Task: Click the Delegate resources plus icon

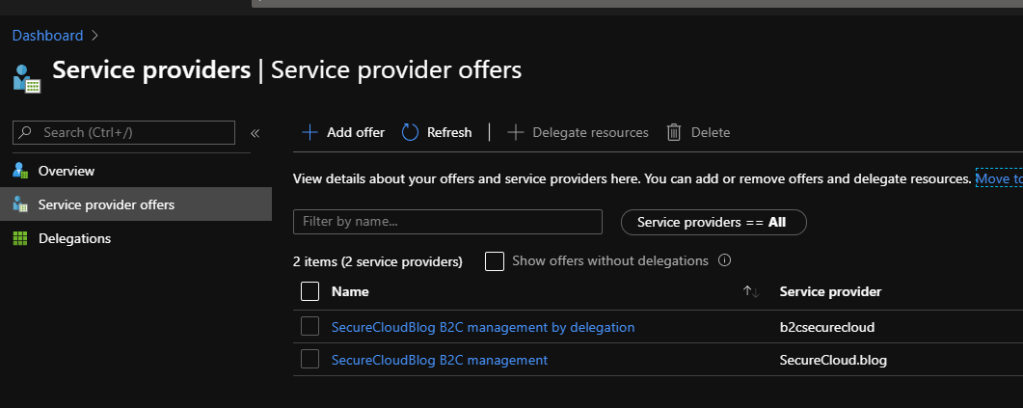Action: [516, 132]
